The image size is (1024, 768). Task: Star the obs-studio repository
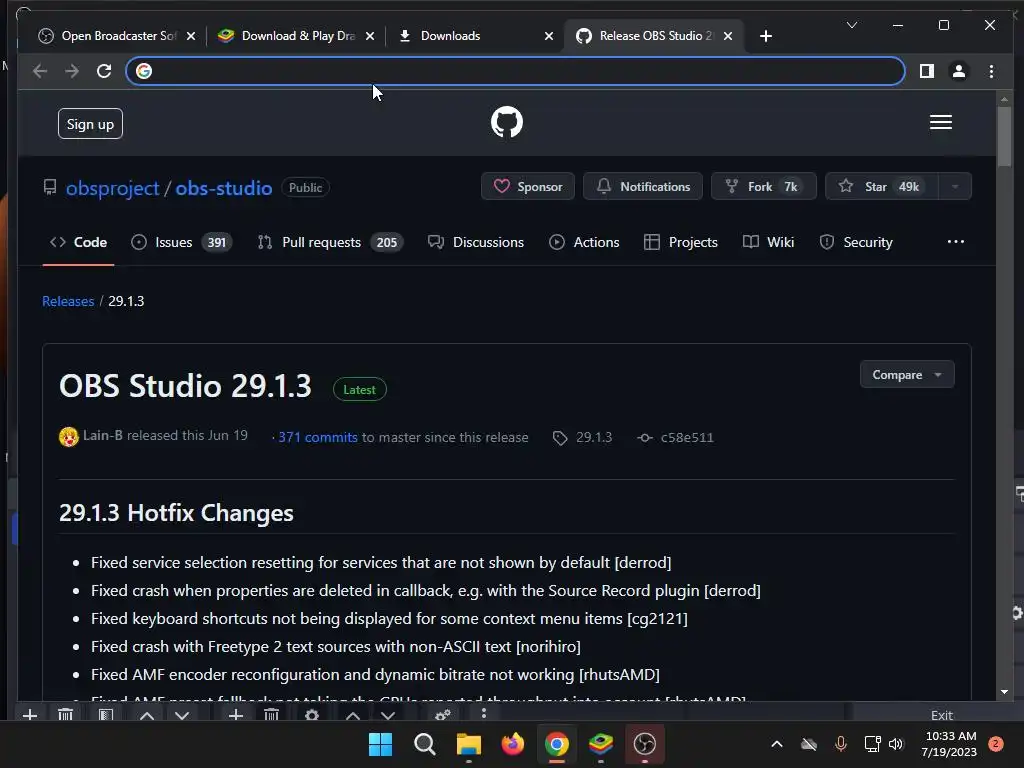click(882, 187)
